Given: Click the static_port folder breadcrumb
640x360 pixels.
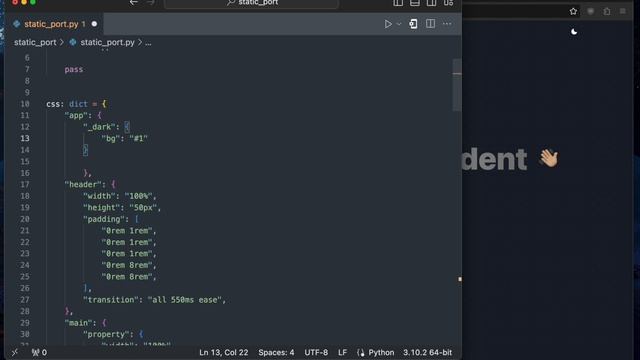Looking at the screenshot, I should point(35,42).
